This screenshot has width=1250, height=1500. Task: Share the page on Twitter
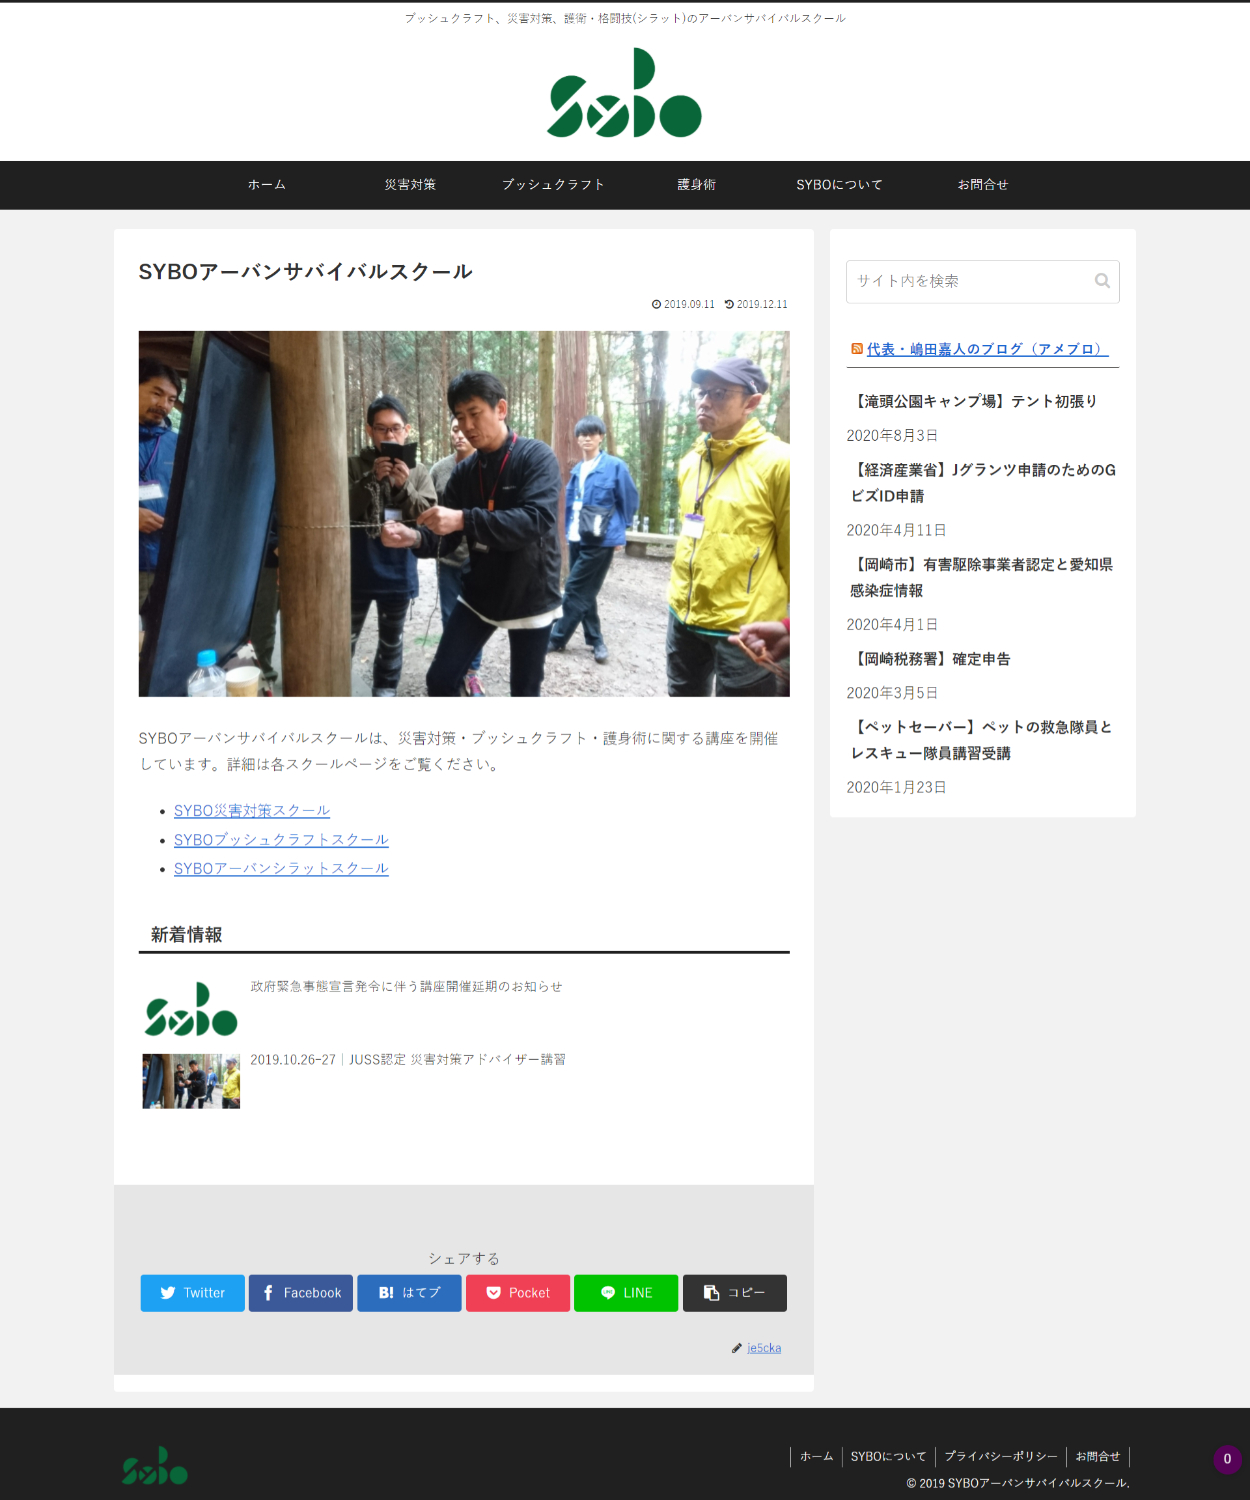(193, 1293)
